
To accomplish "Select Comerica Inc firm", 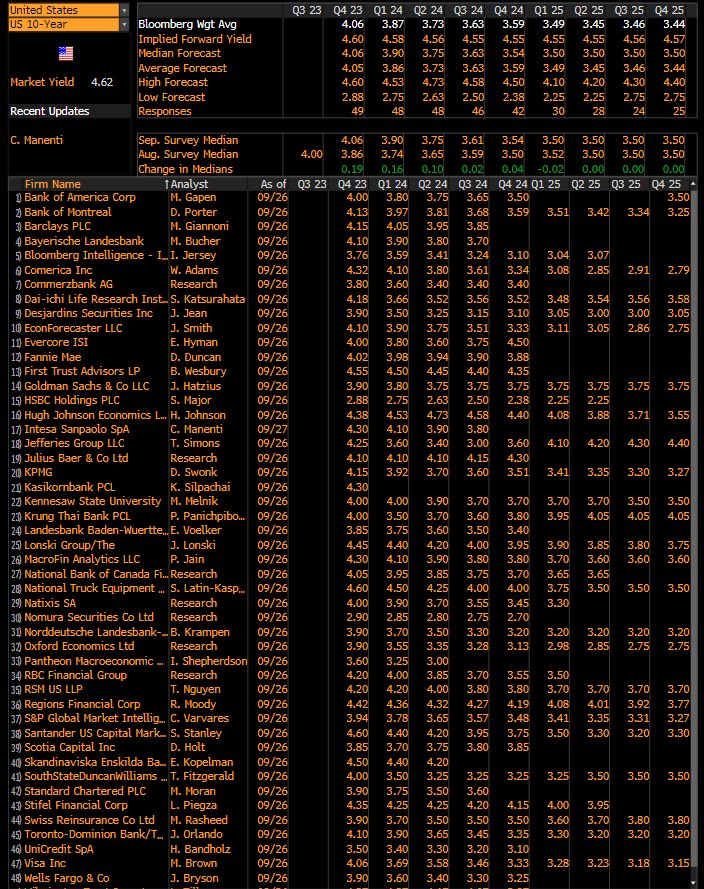I will (x=58, y=270).
